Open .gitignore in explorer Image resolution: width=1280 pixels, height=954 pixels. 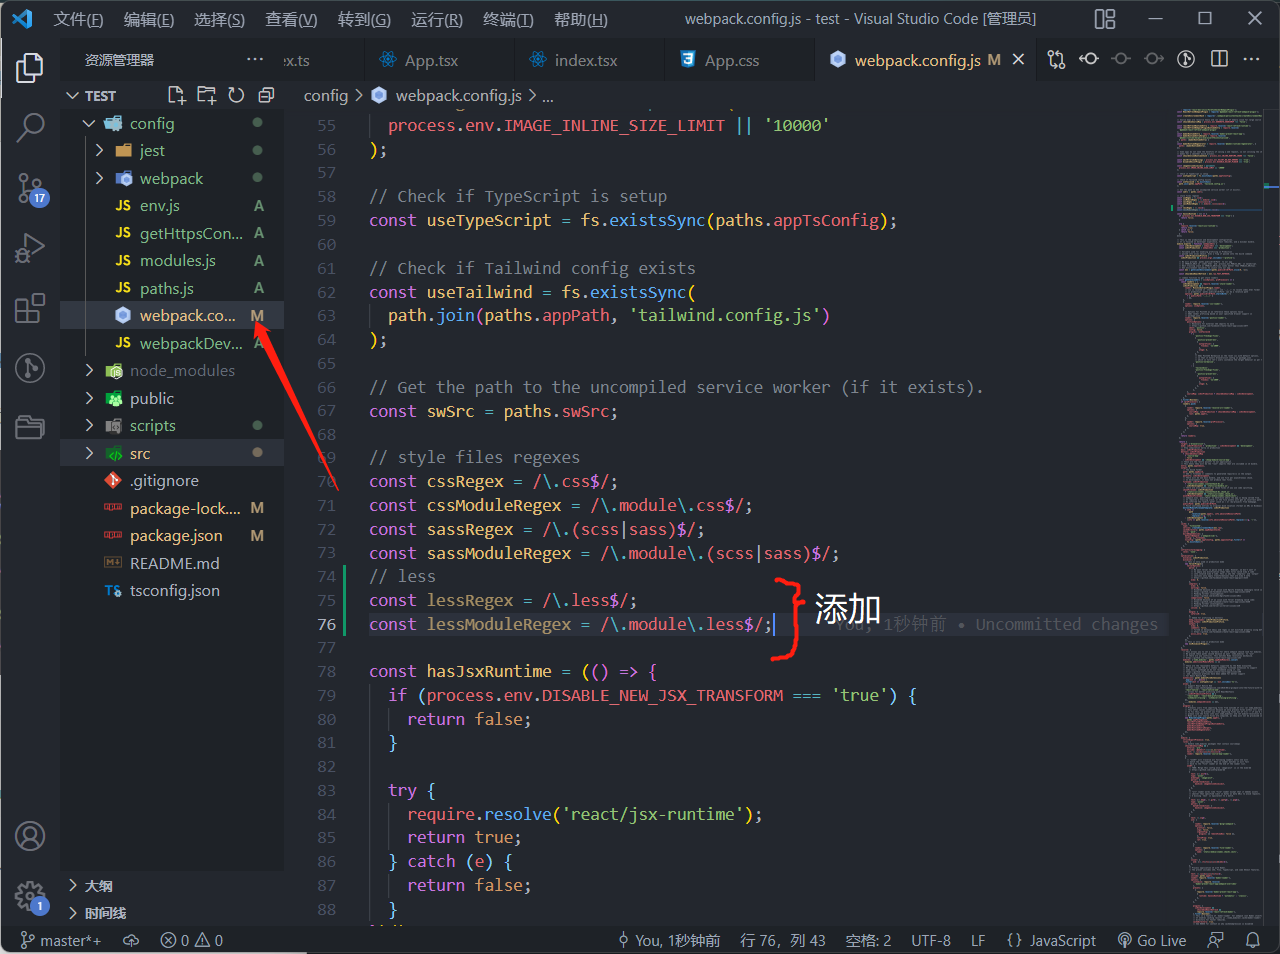(x=172, y=481)
